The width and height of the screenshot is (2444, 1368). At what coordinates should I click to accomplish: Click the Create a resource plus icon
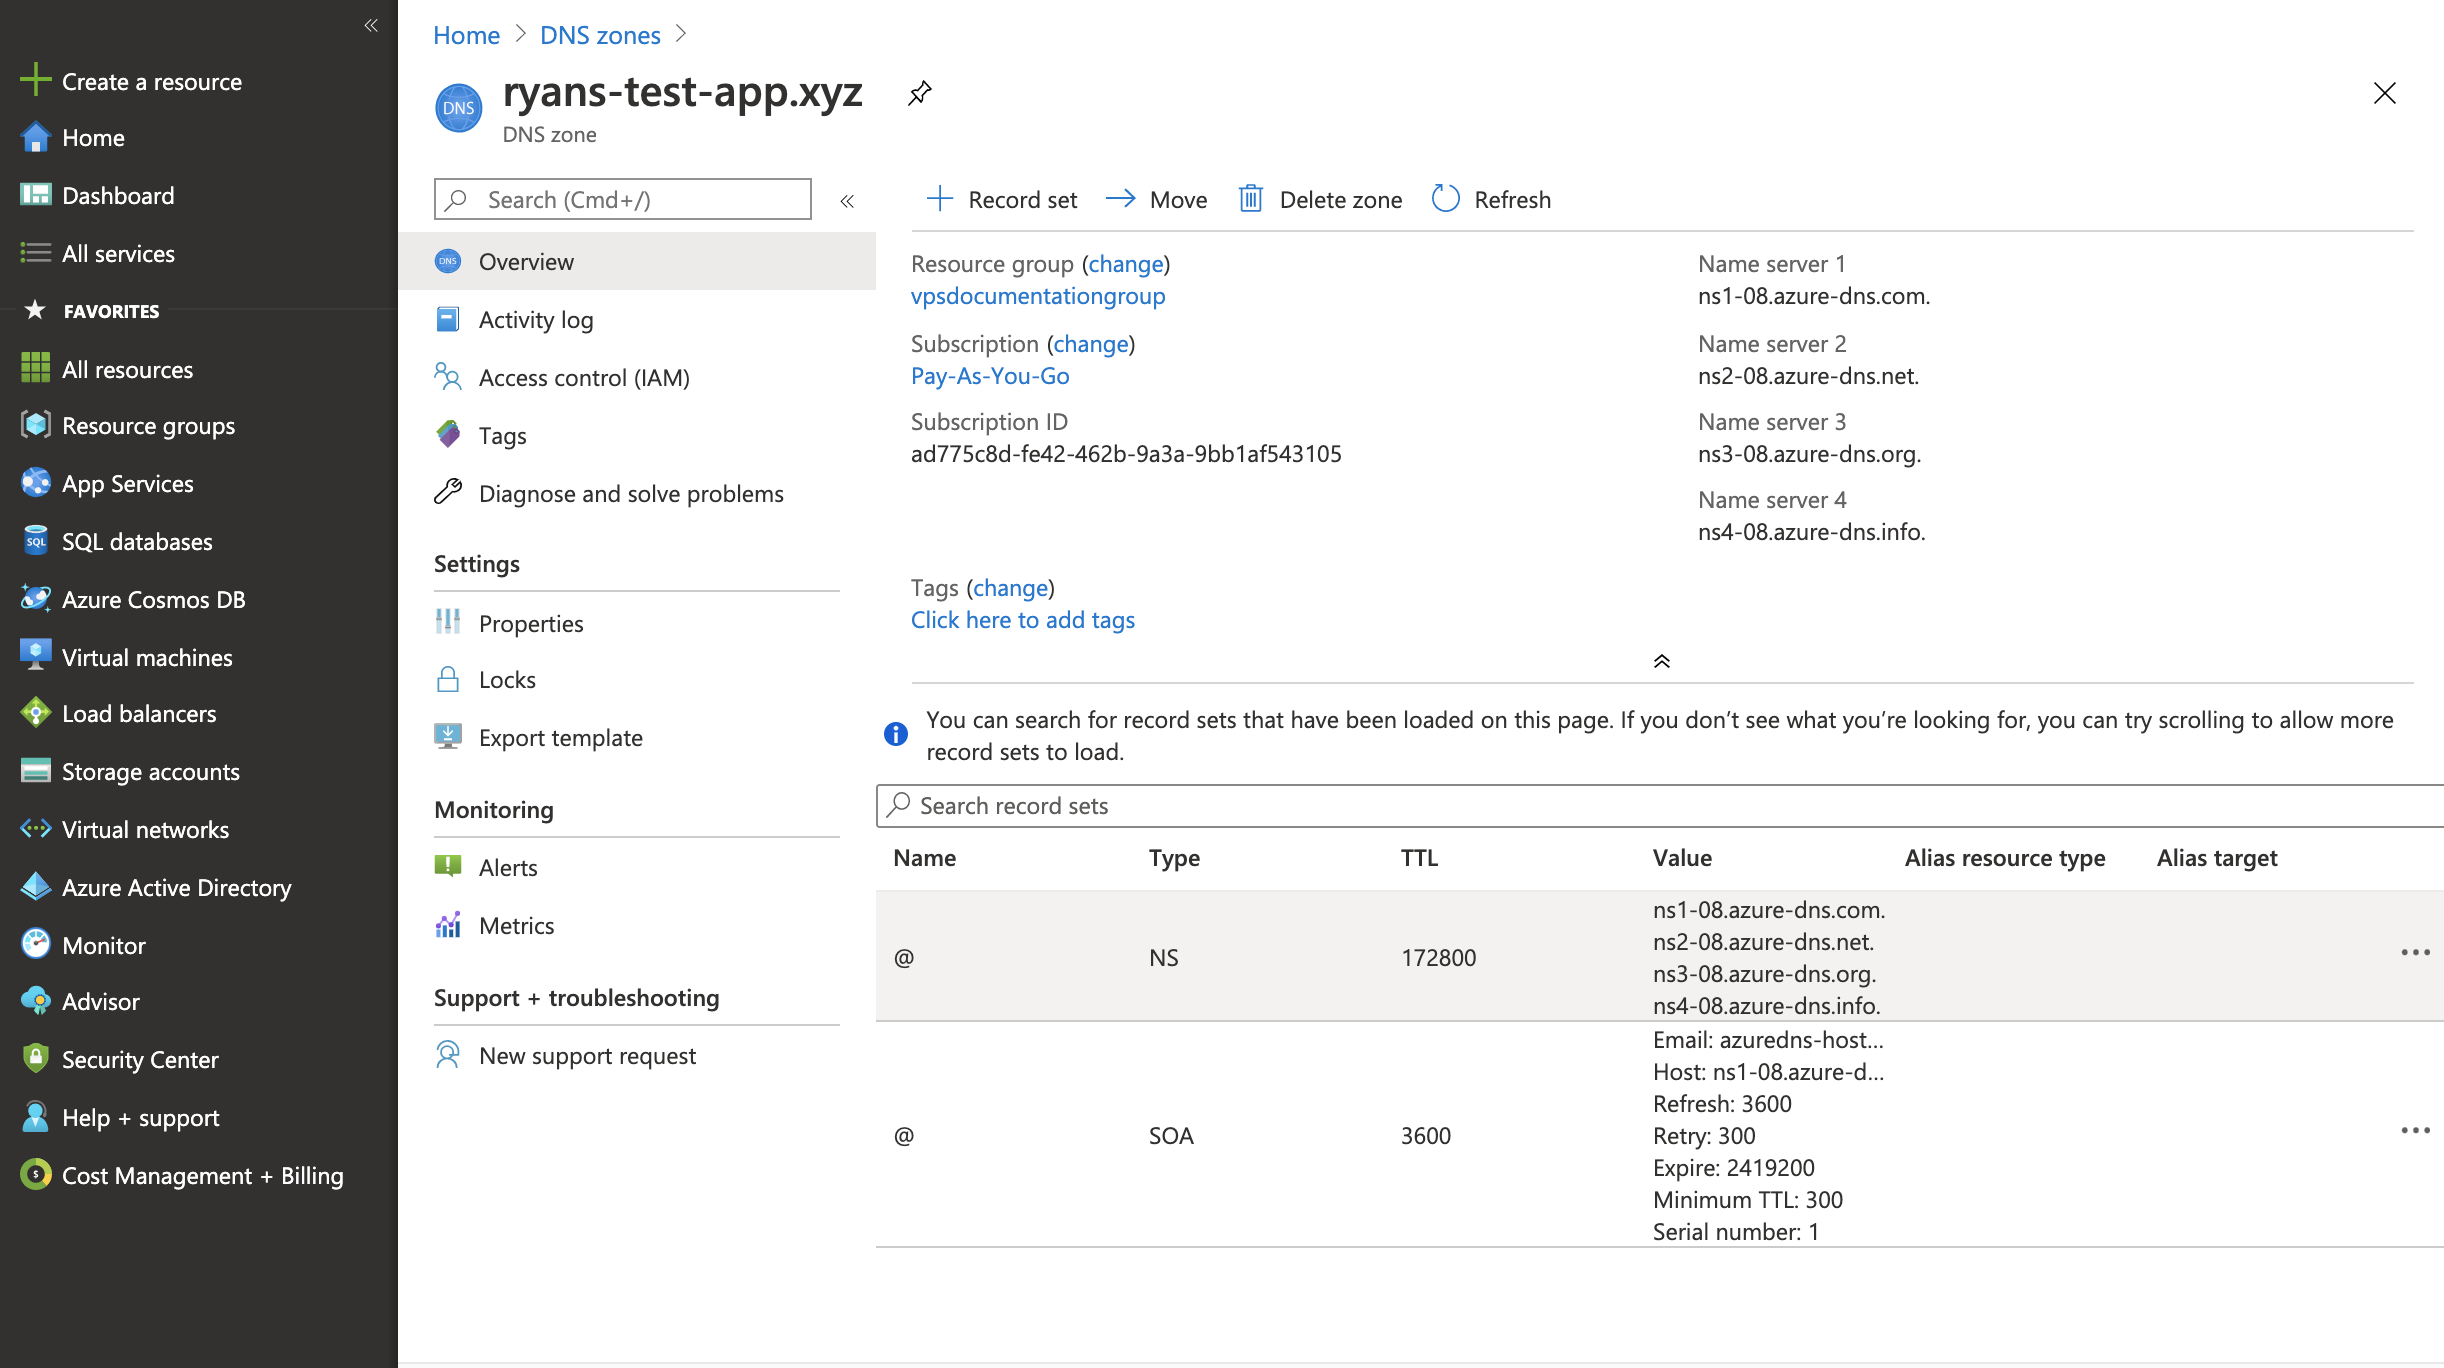[x=36, y=81]
